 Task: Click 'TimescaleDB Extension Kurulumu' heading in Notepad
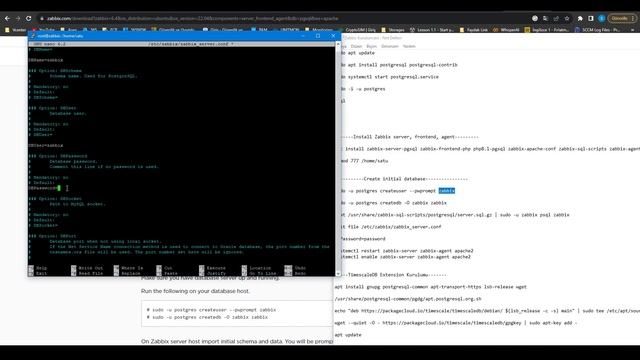[388, 275]
